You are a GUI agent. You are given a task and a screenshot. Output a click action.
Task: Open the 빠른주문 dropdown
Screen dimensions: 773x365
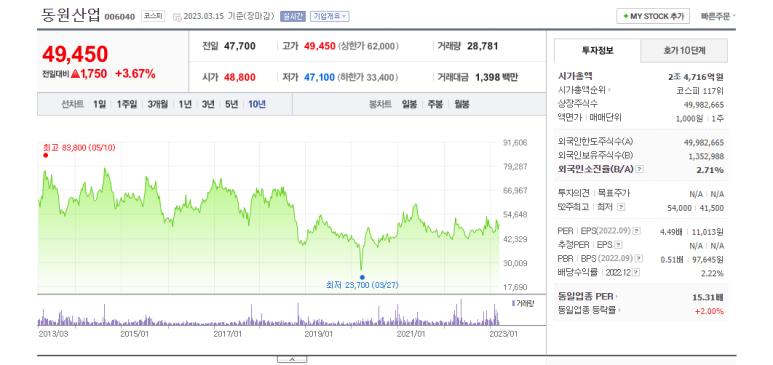click(718, 16)
